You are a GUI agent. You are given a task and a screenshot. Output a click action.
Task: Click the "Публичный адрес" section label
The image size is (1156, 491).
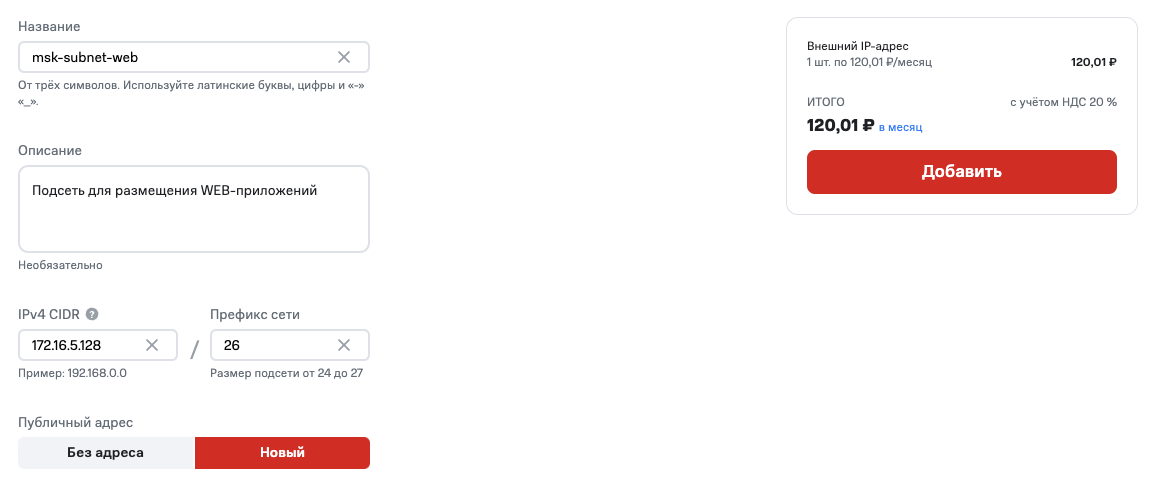[75, 423]
